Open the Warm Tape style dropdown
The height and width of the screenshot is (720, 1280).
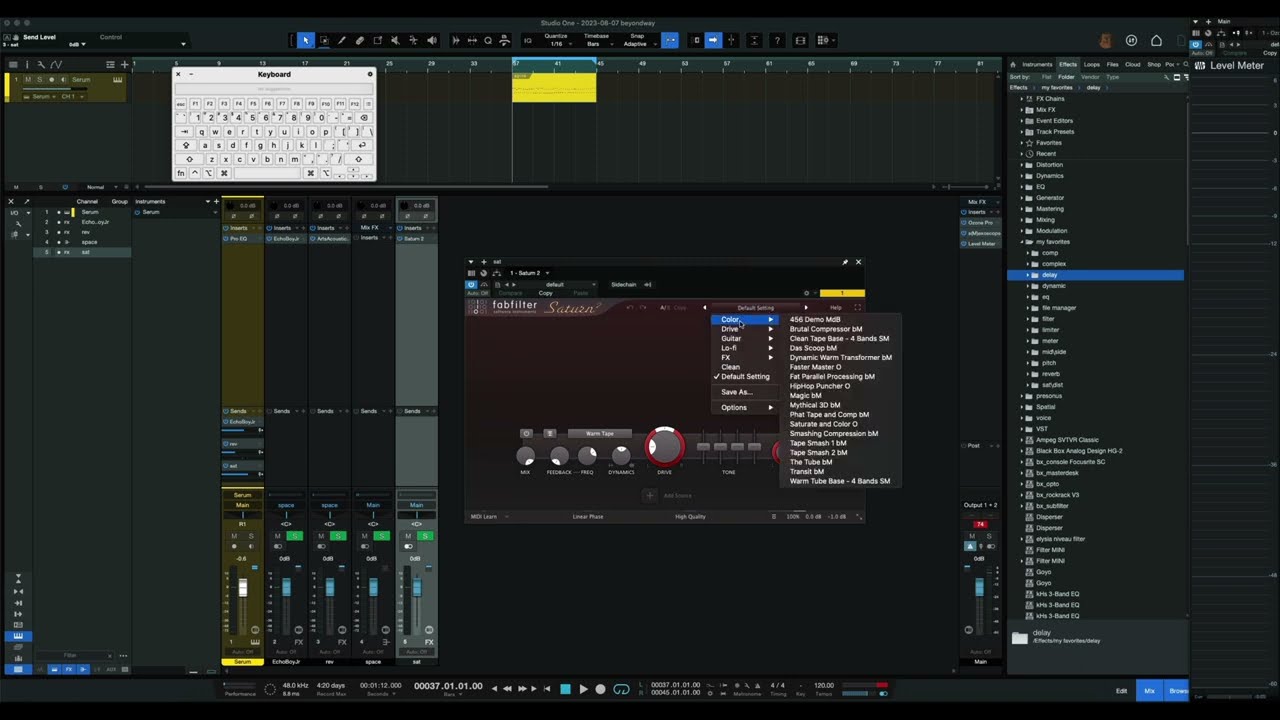tap(600, 433)
